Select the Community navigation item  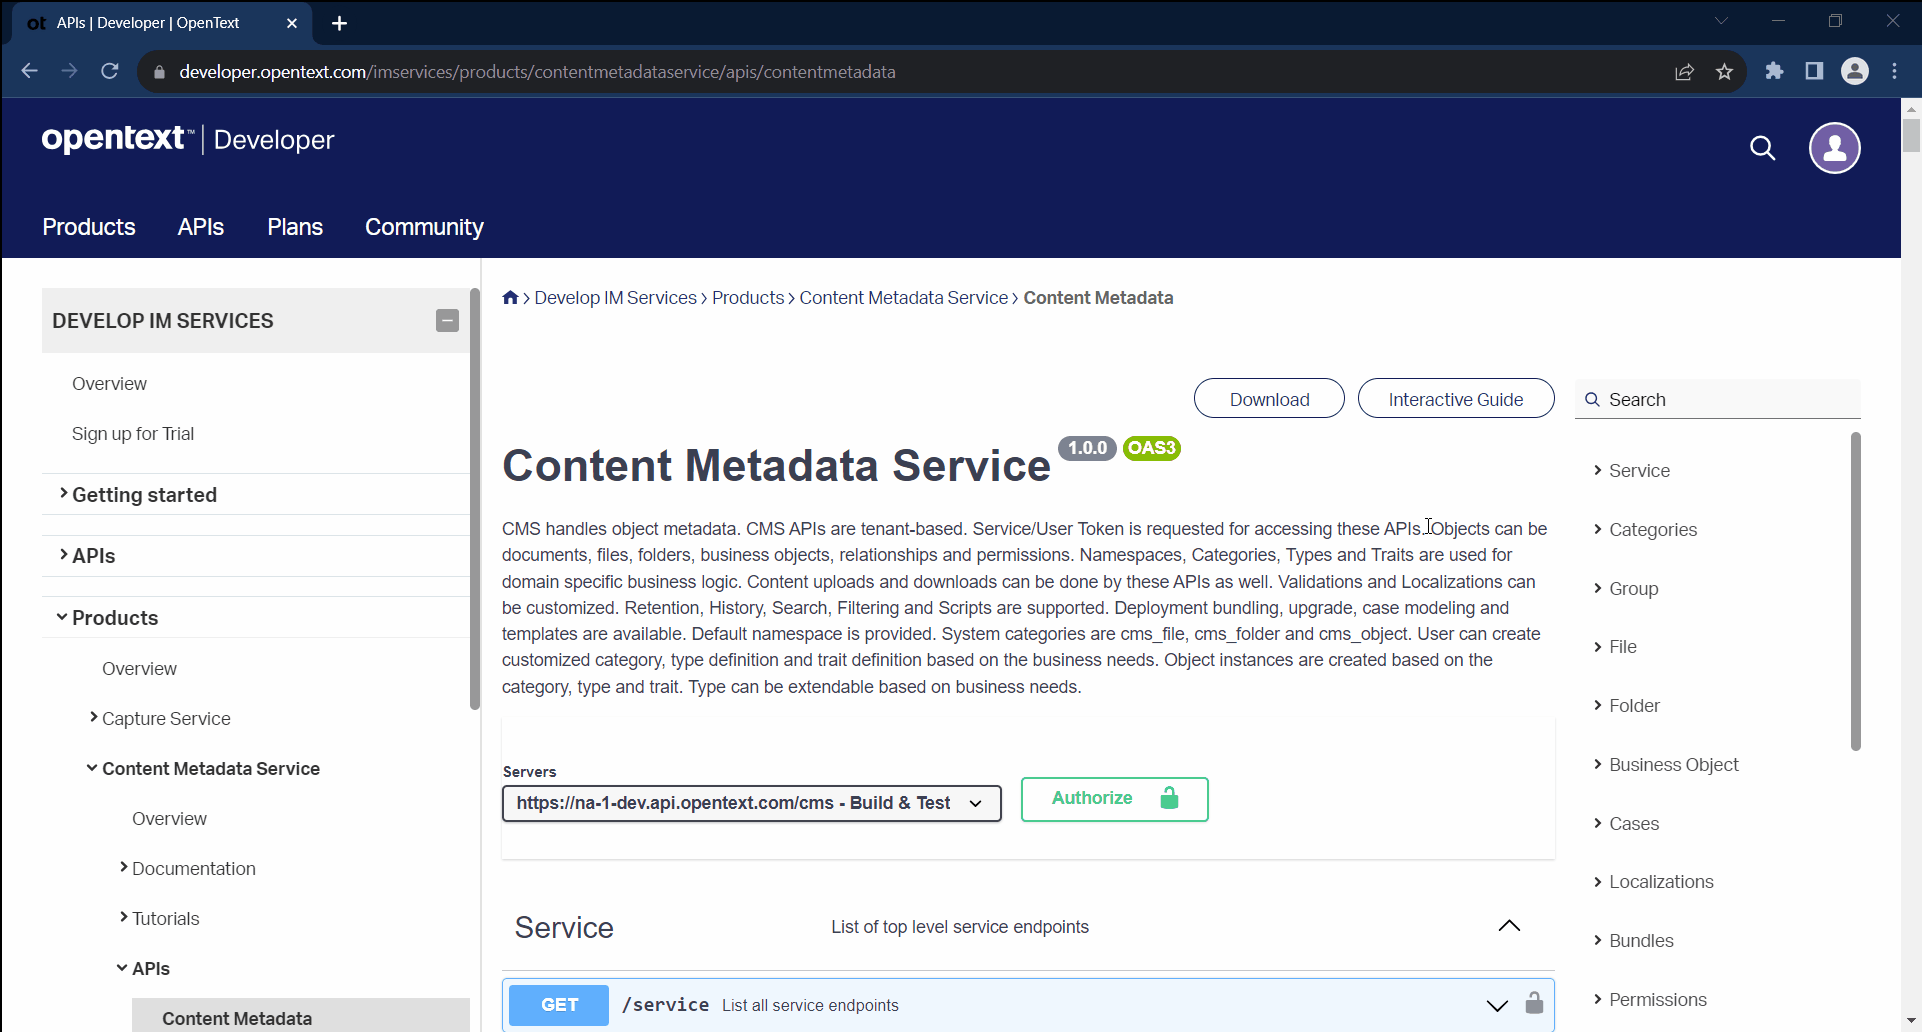[423, 227]
